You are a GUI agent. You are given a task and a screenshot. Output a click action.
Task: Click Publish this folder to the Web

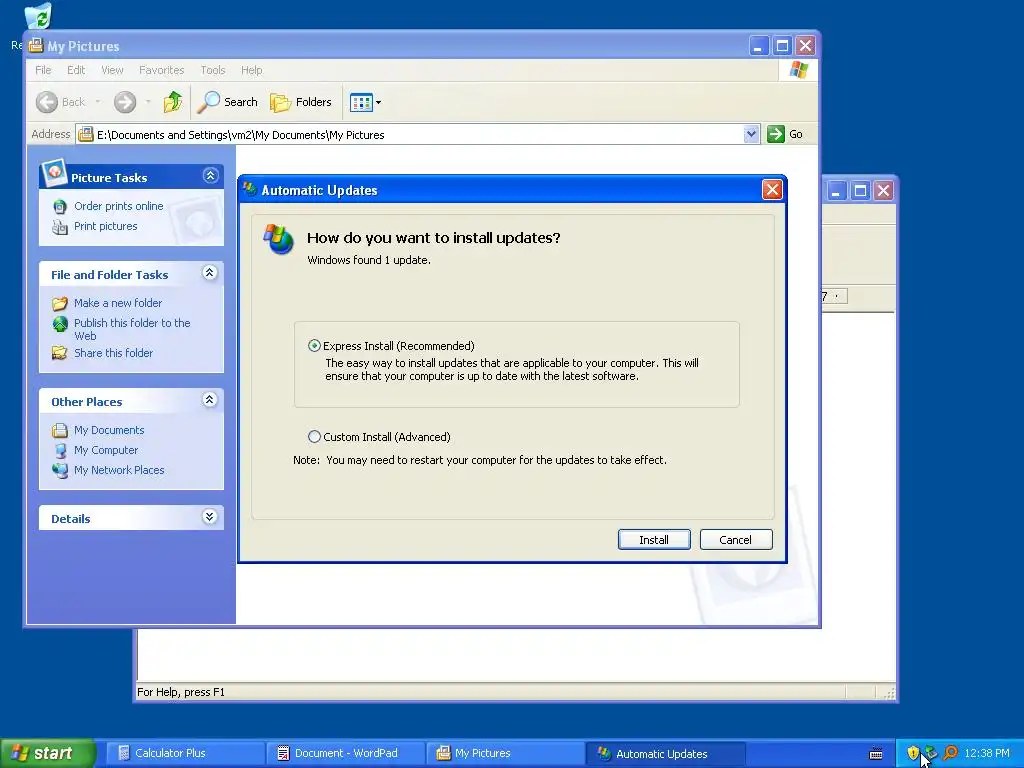(x=132, y=329)
